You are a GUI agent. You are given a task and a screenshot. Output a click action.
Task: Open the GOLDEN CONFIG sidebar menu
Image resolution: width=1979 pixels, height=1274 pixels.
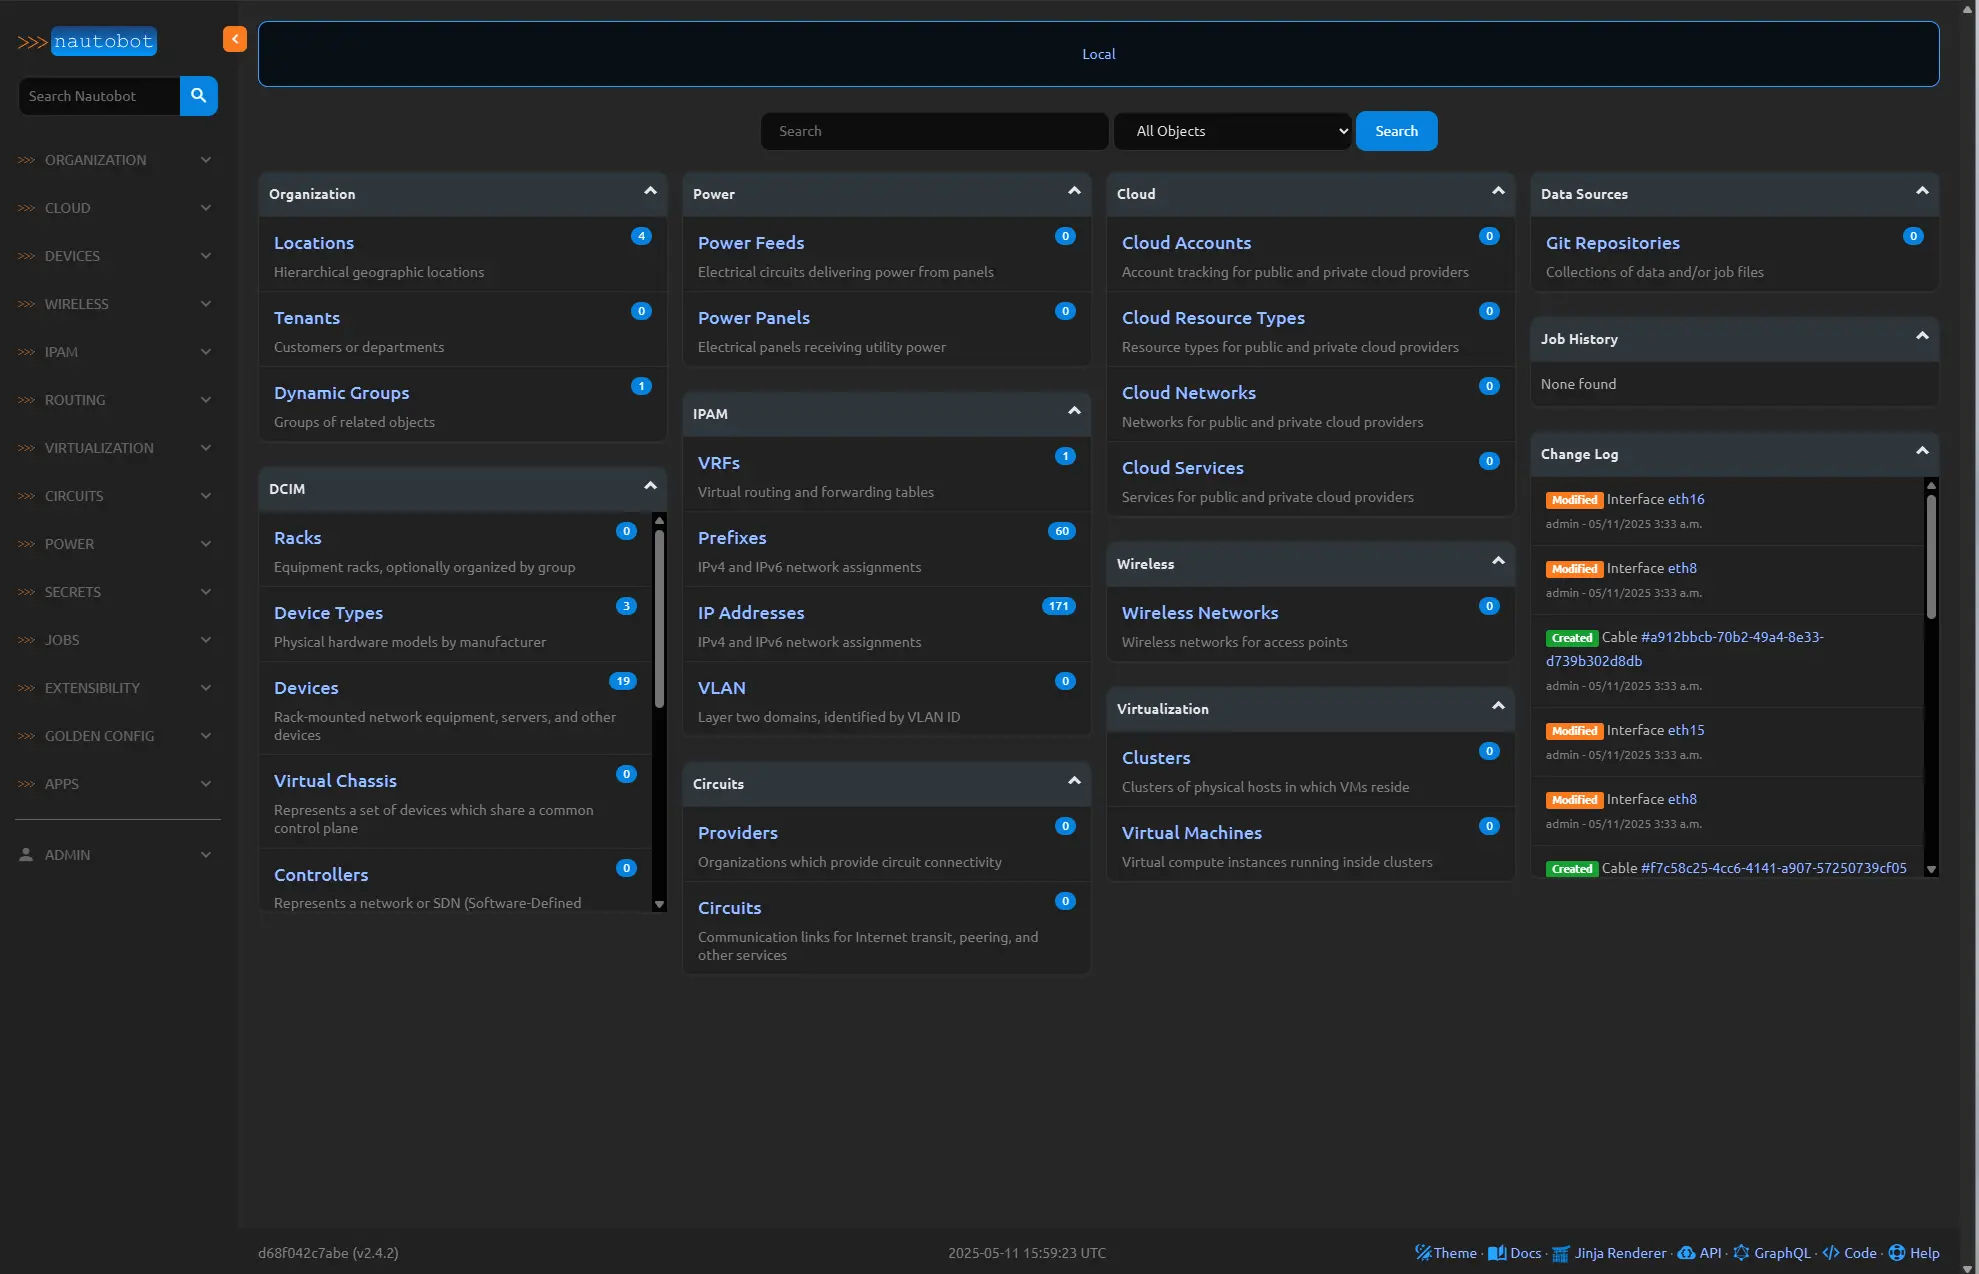[x=116, y=736]
